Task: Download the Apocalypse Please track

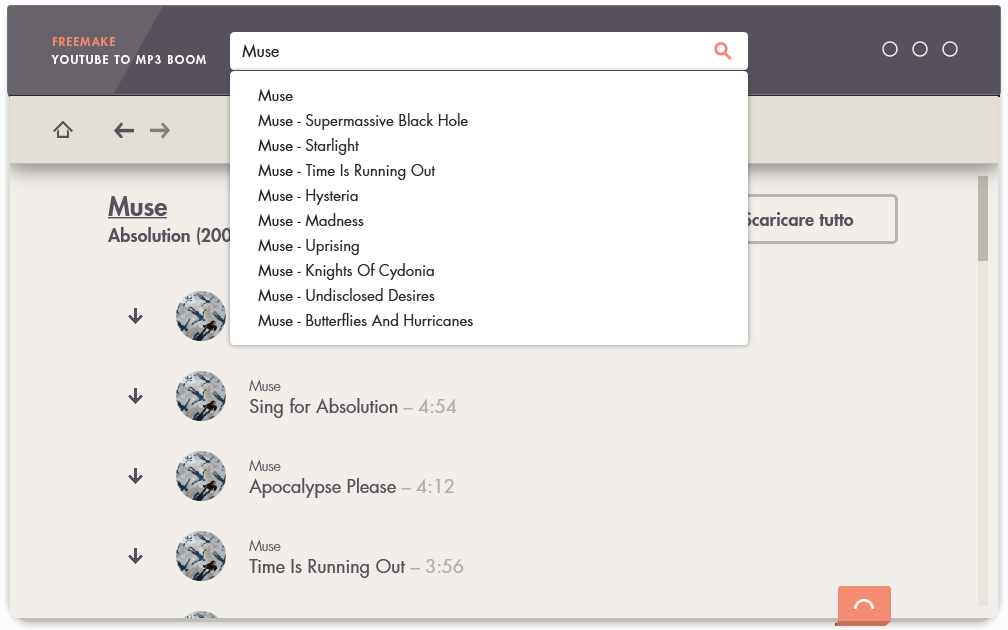Action: point(135,476)
